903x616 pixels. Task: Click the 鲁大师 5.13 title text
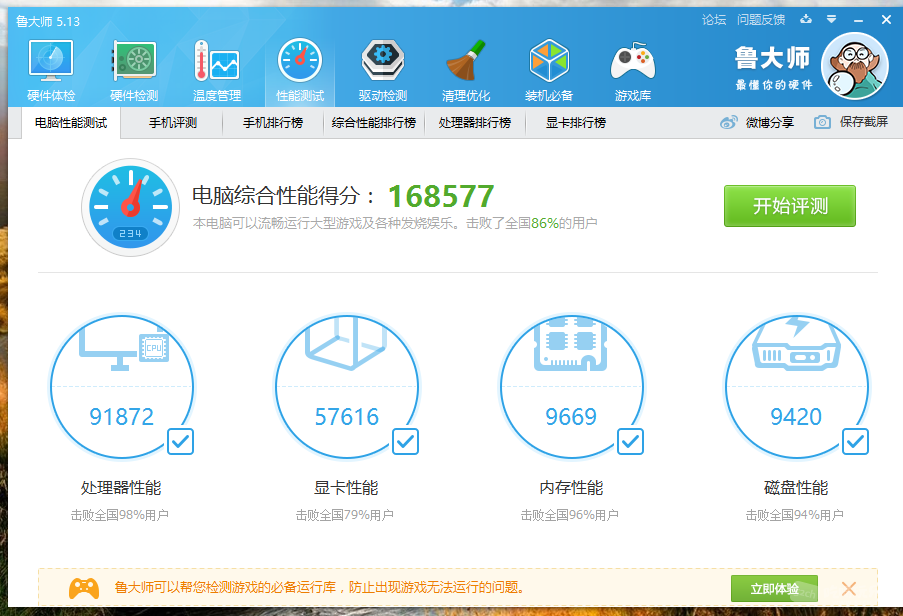pyautogui.click(x=48, y=22)
